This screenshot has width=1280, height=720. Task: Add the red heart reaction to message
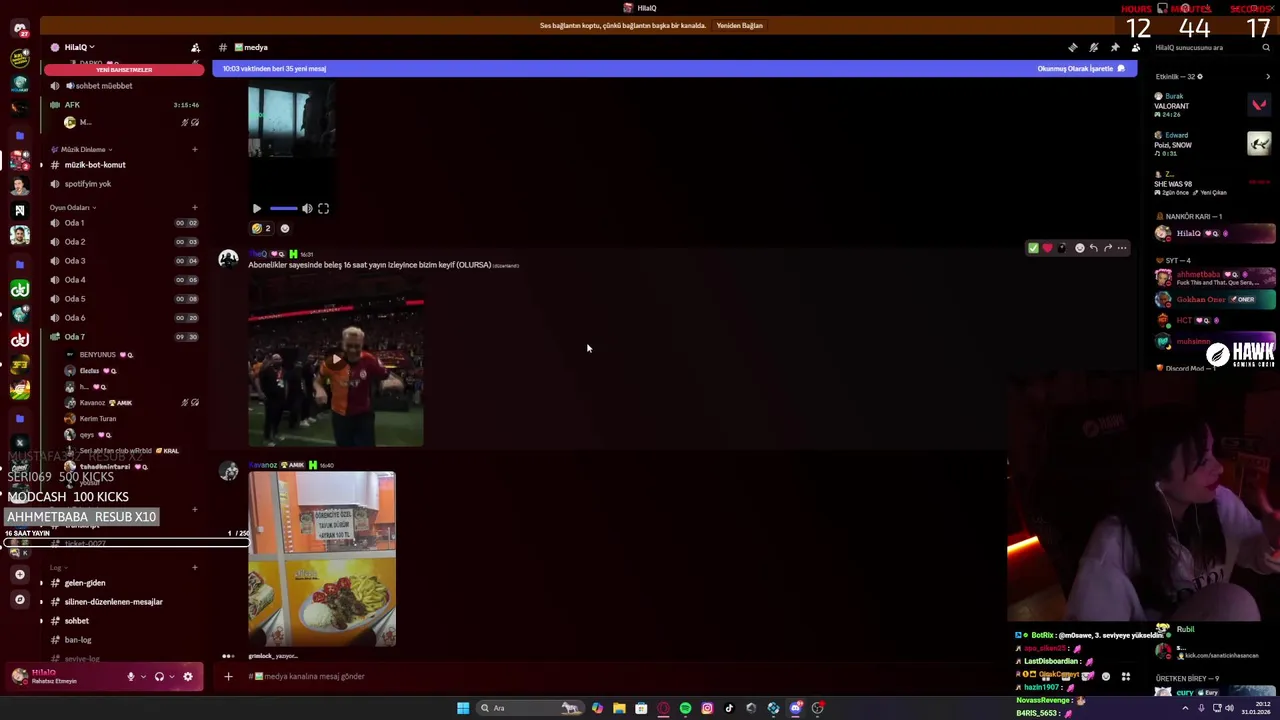[1047, 248]
